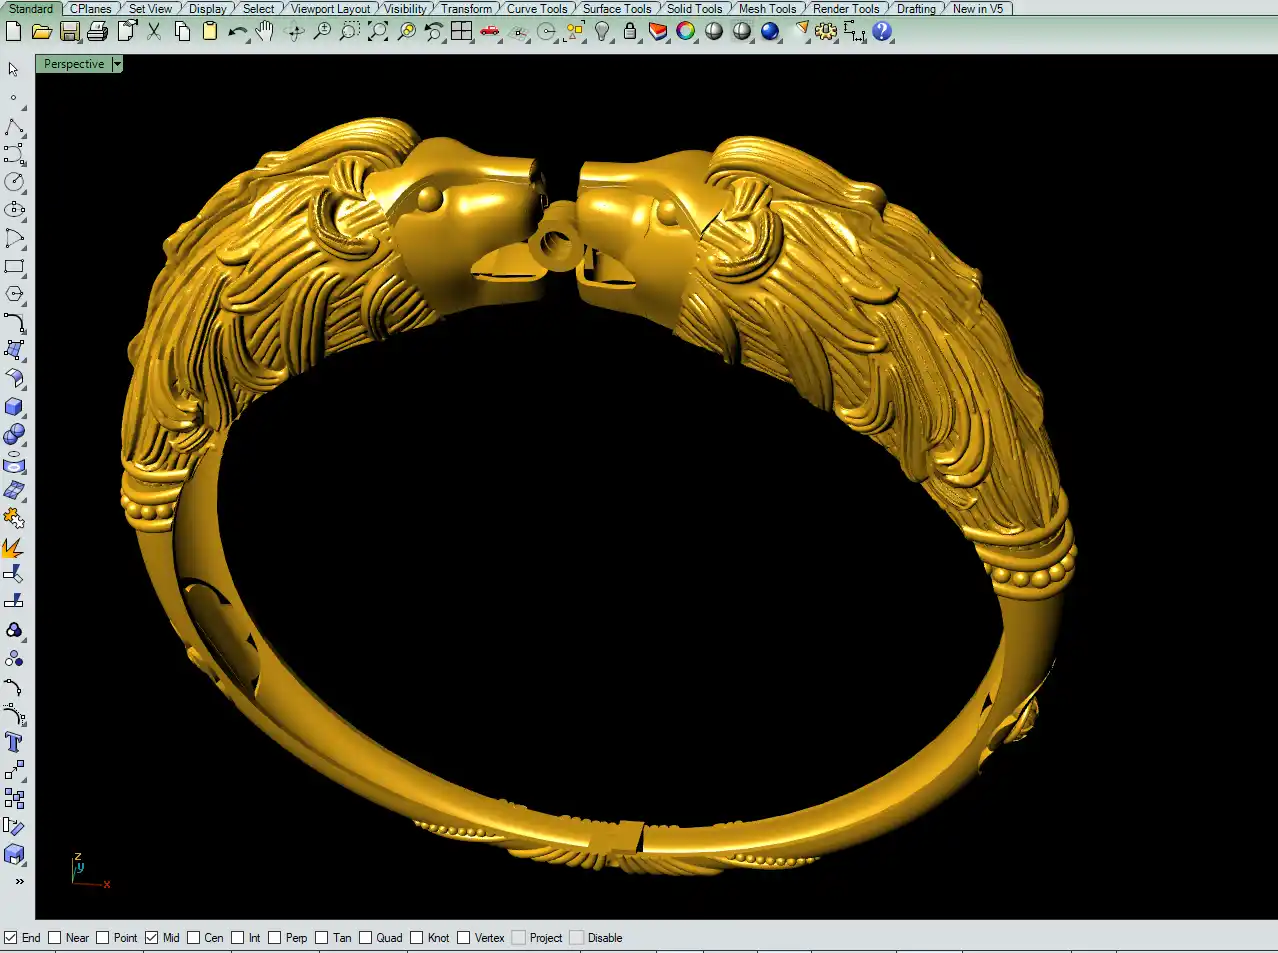The image size is (1278, 953).
Task: Open the Surface Tools tab
Action: [617, 8]
